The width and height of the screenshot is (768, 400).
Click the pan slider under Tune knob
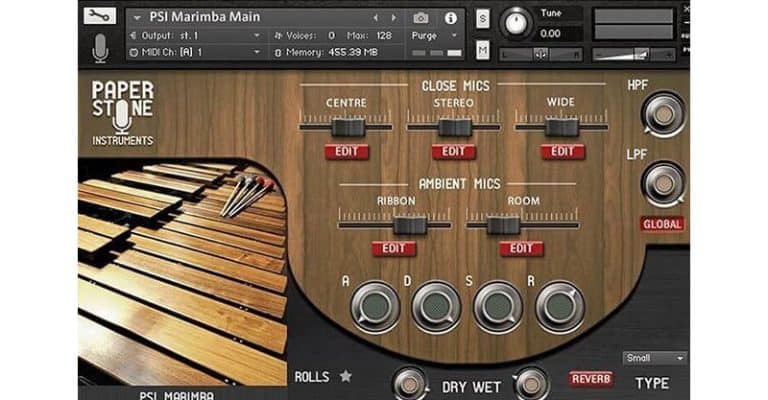(x=541, y=54)
